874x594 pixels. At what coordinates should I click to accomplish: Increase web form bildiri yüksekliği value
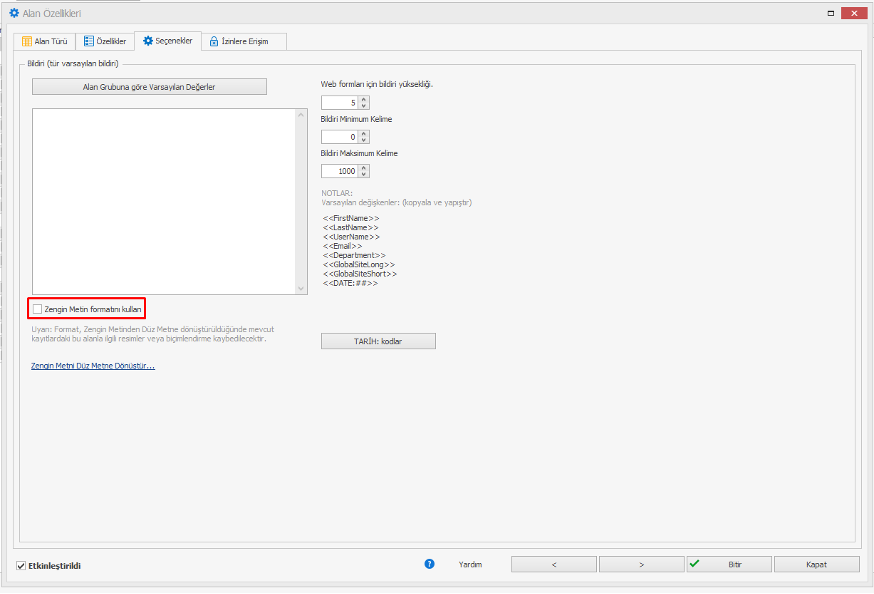point(364,100)
